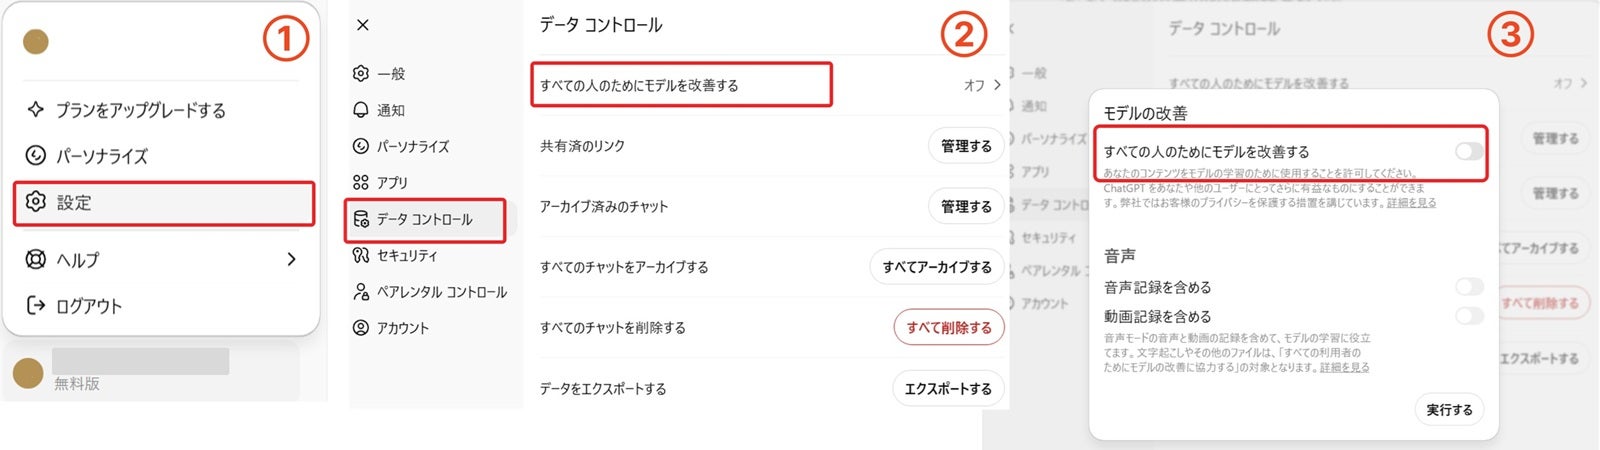The width and height of the screenshot is (1600, 450).
Task: Open the アカウント settings tab
Action: click(402, 328)
